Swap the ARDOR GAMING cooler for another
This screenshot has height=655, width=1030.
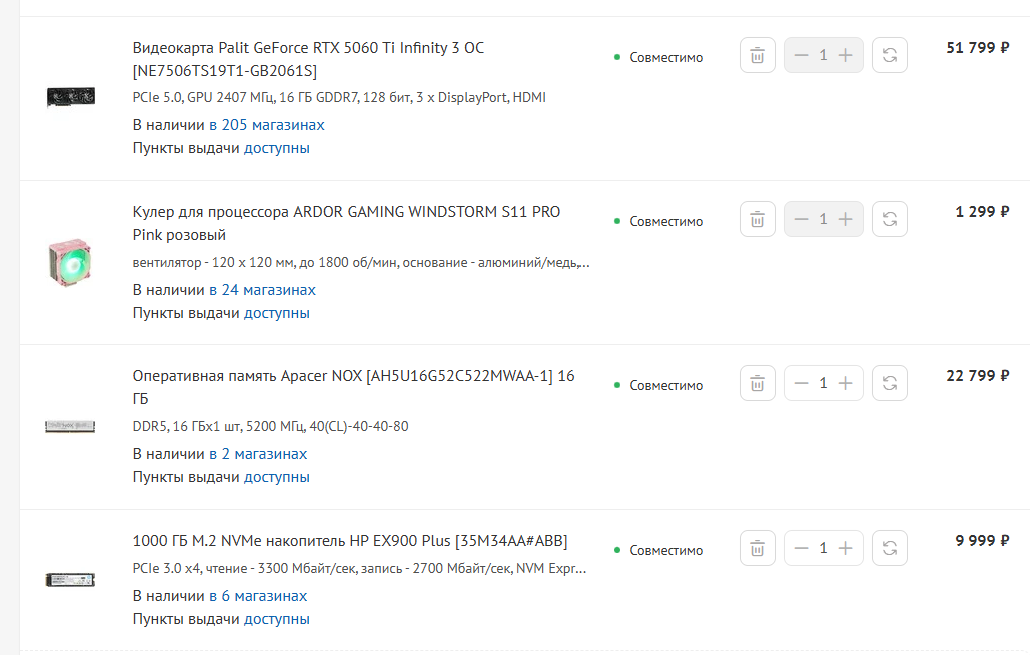[889, 219]
